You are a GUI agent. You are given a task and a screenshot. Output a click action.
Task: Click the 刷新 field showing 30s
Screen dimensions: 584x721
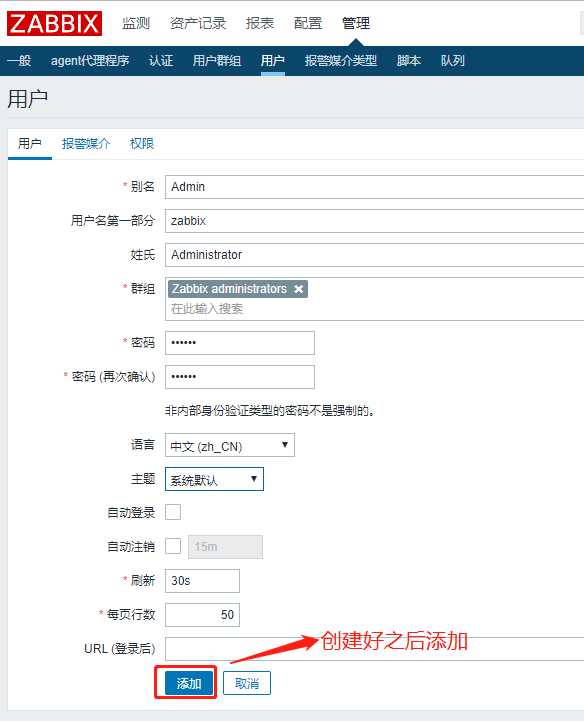point(202,581)
